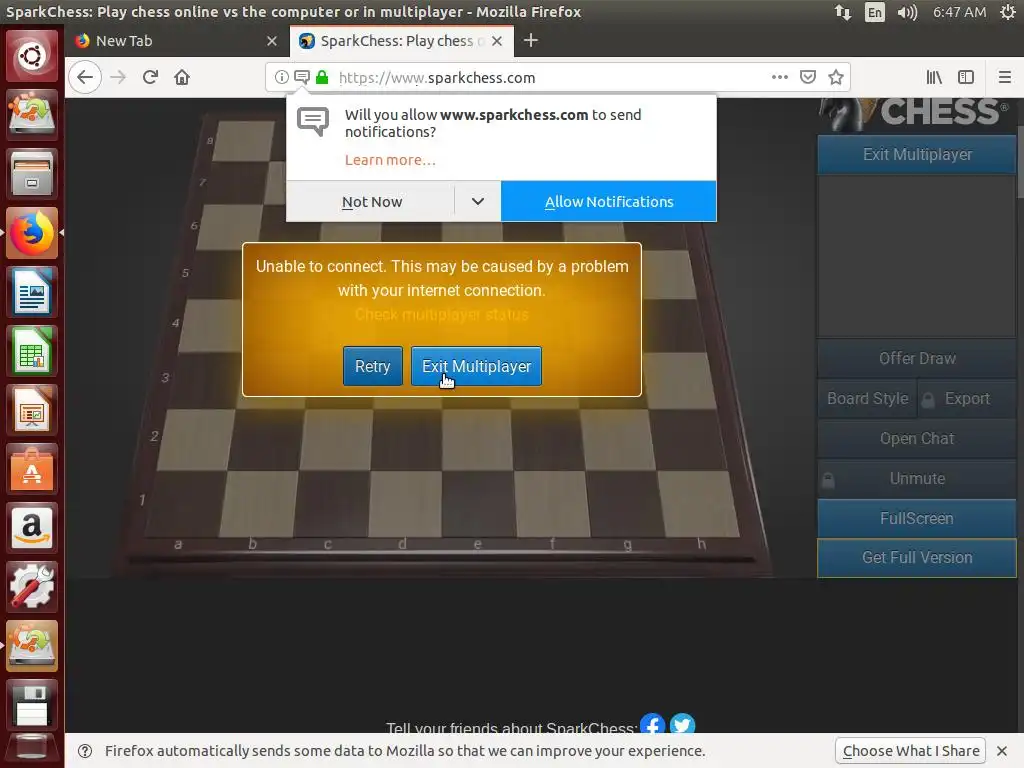Image resolution: width=1024 pixels, height=768 pixels.
Task: Select SparkChess browser tab
Action: coord(400,40)
